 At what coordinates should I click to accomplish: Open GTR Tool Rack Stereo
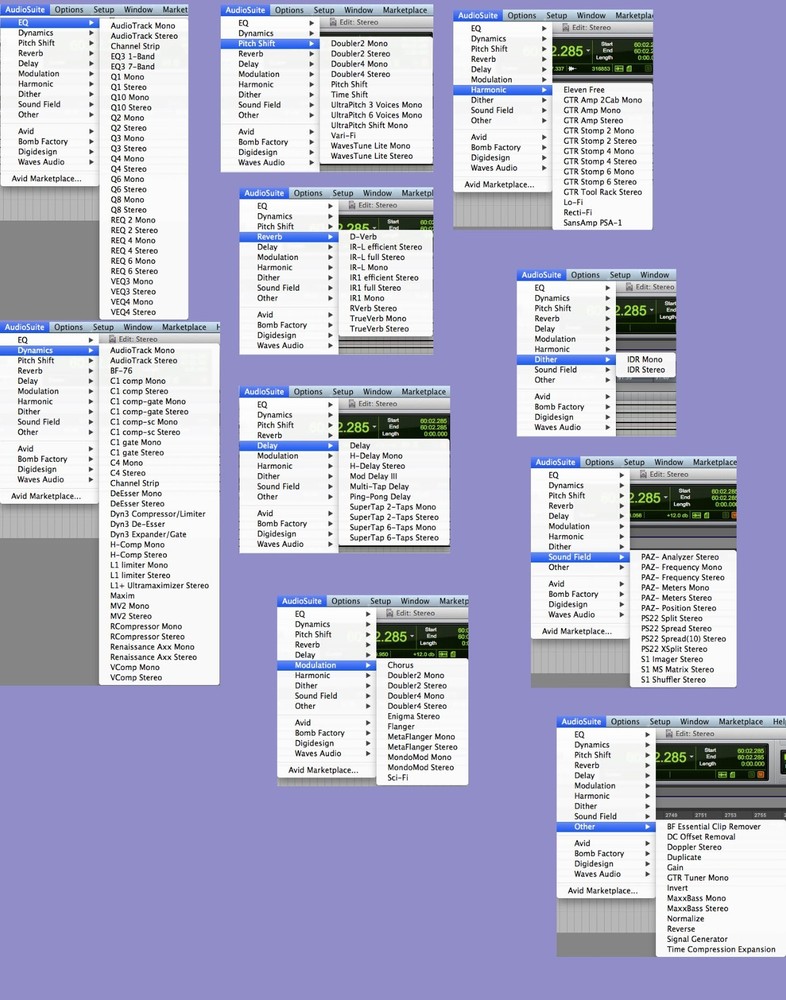(x=603, y=191)
